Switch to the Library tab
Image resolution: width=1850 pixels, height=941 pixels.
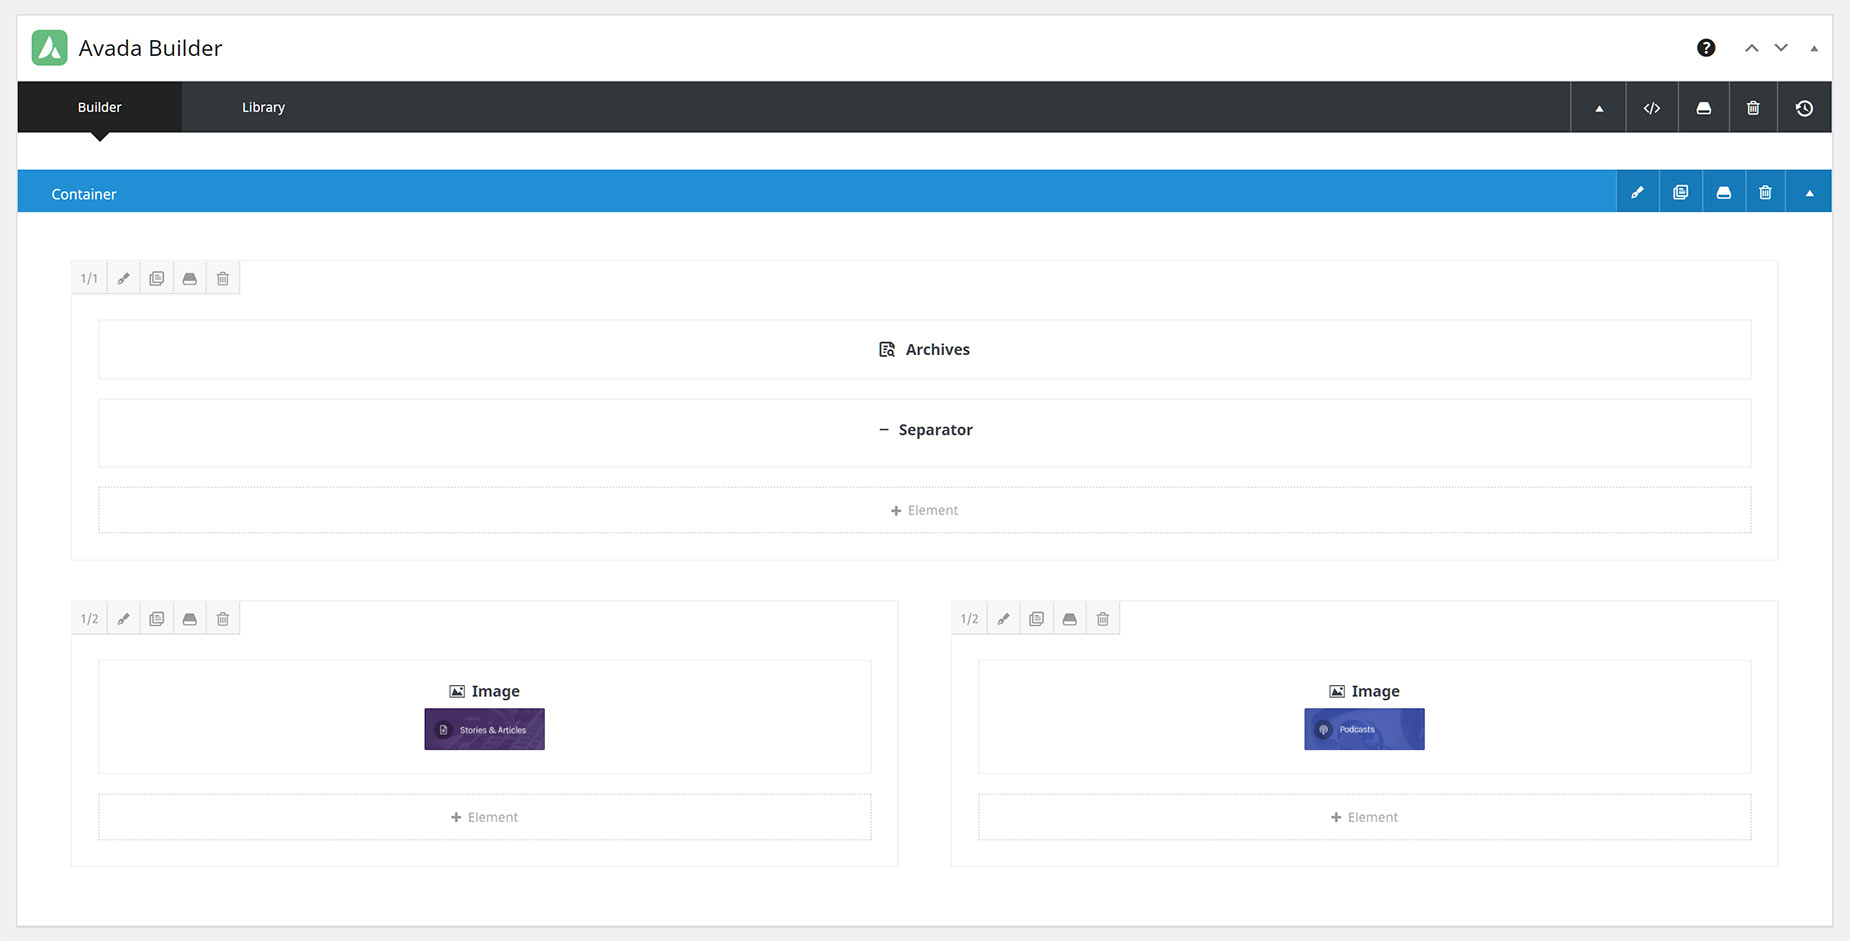pyautogui.click(x=263, y=107)
